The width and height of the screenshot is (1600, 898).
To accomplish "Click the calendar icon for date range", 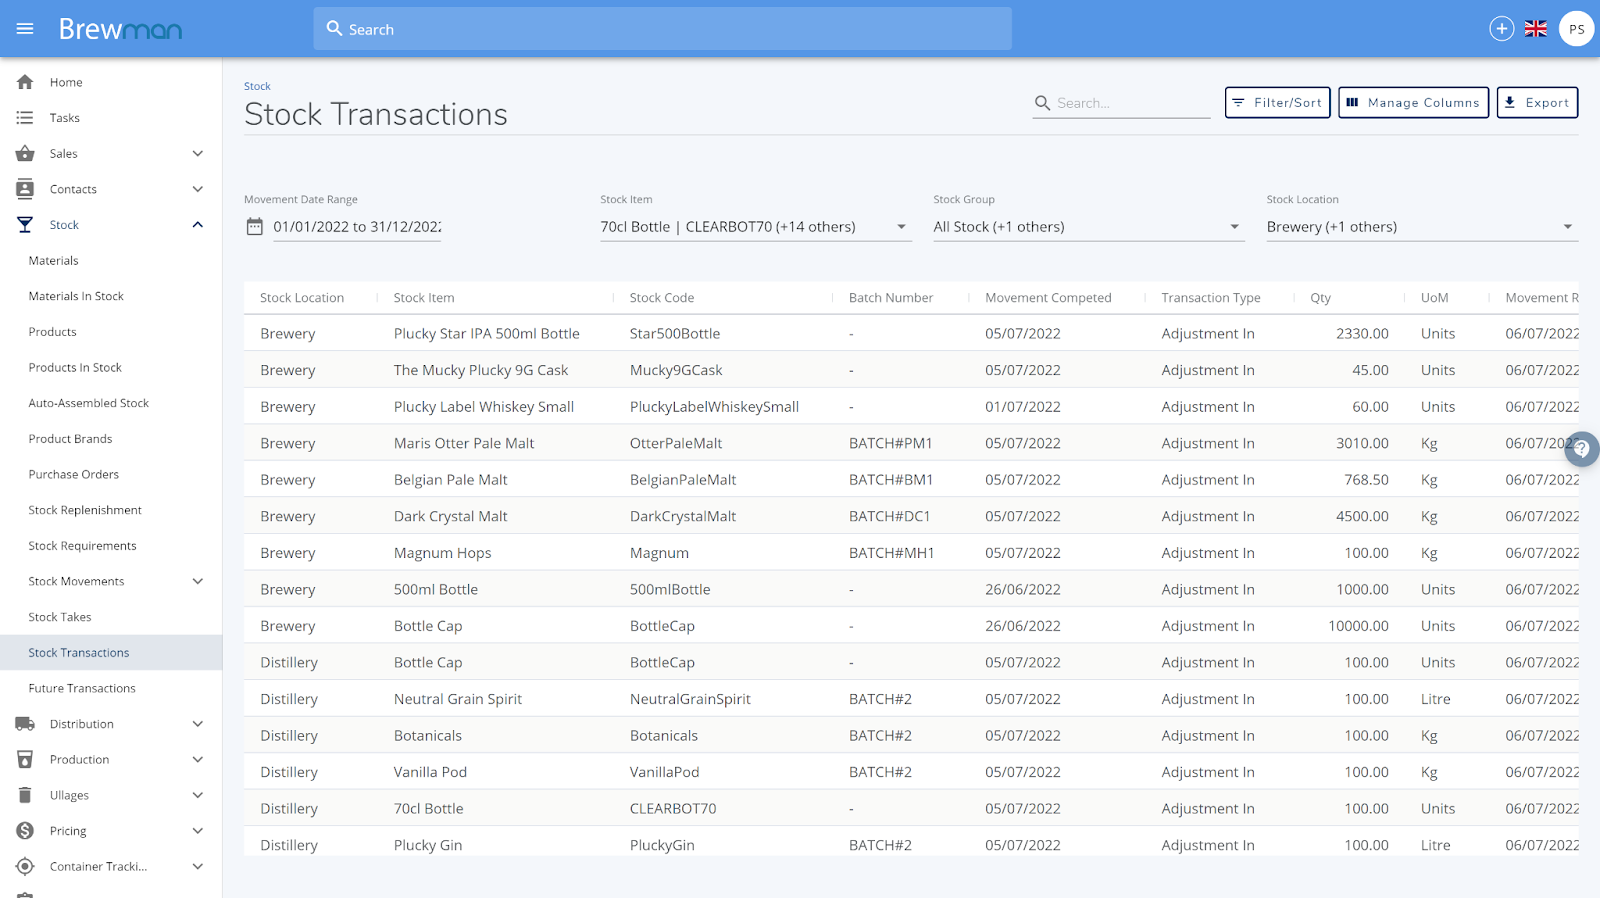I will coord(255,227).
